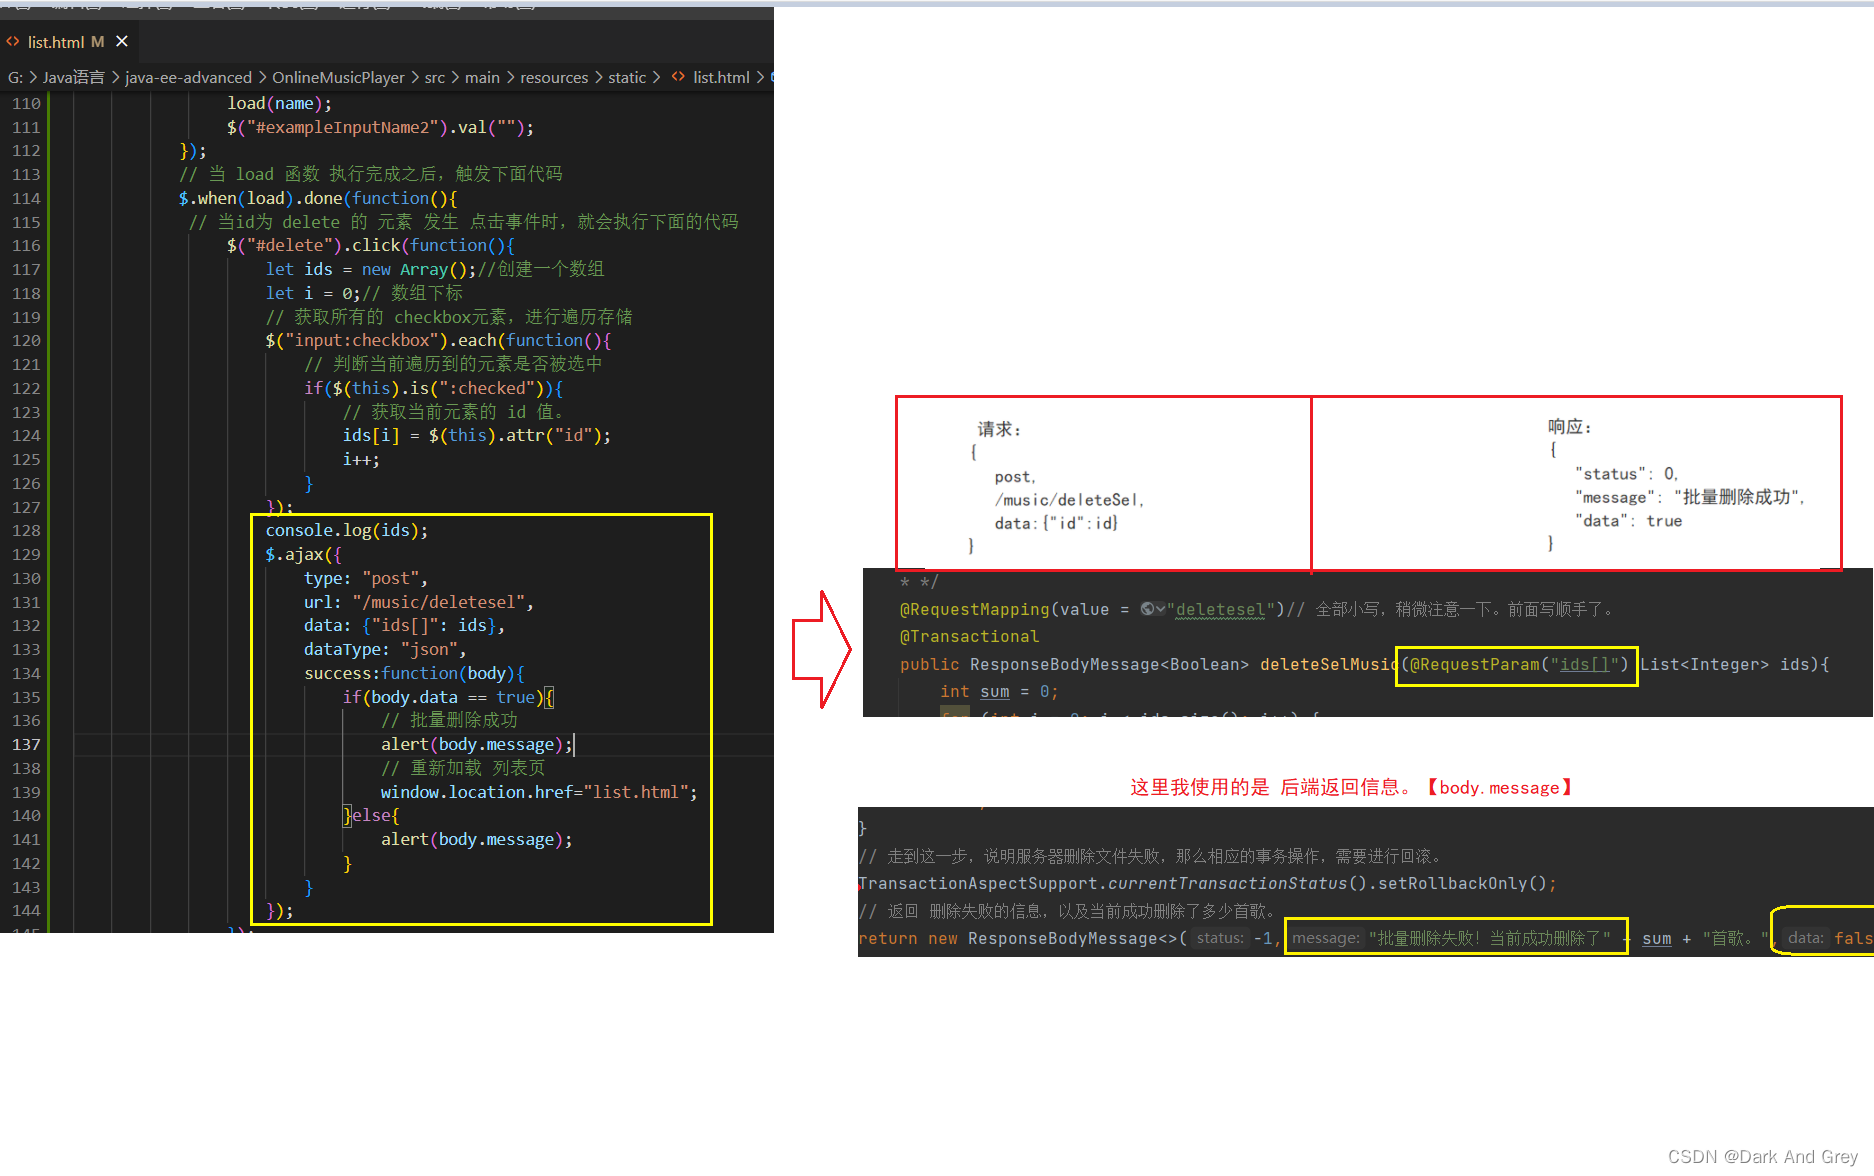Click the HTML file icon in list.html tab
The image size is (1874, 1176).
click(13, 41)
